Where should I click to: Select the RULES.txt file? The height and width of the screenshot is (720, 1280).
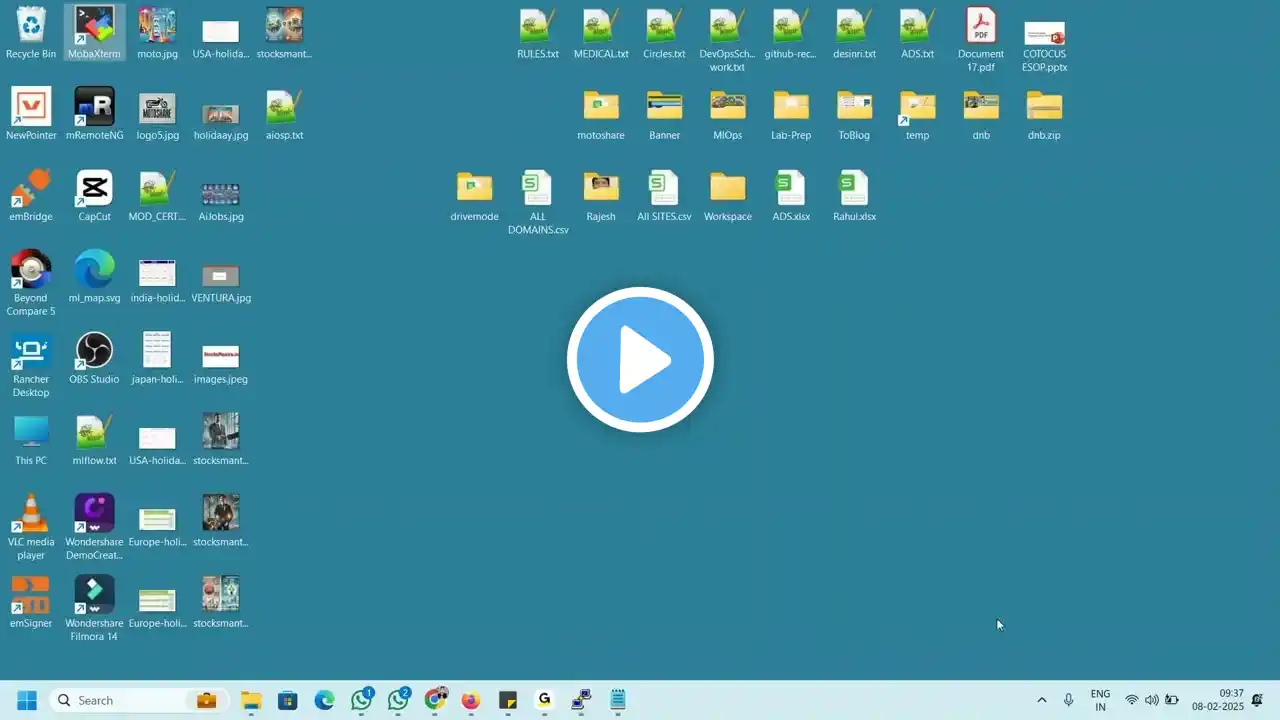pos(538,33)
